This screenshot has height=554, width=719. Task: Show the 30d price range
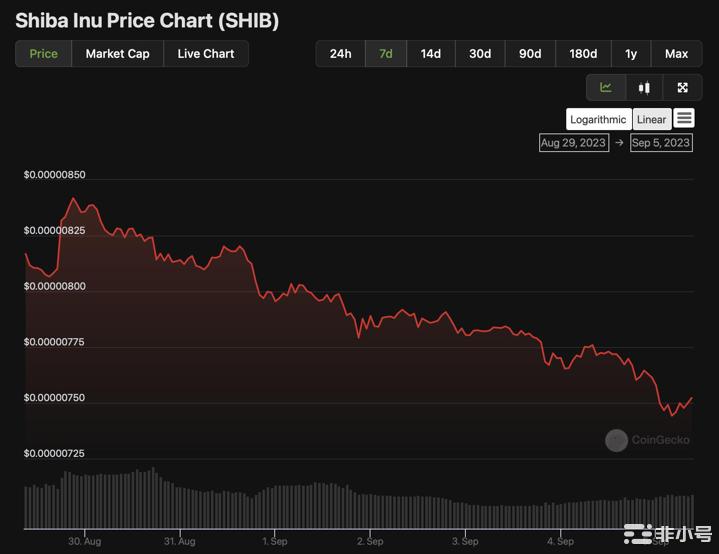point(480,54)
